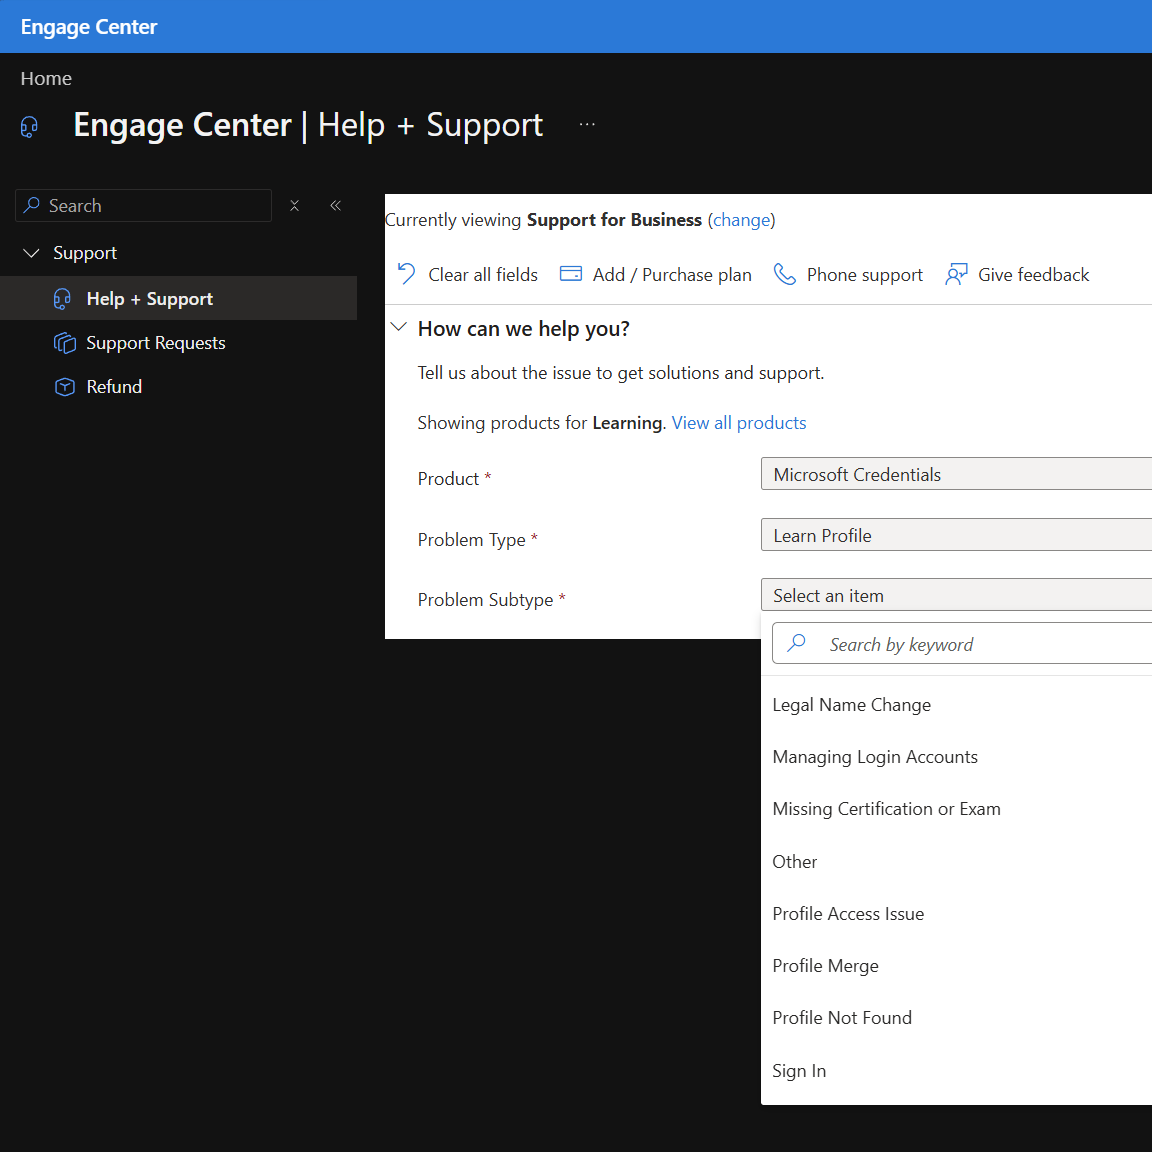
Task: Select Profile Access Issue option
Action: tap(956, 913)
